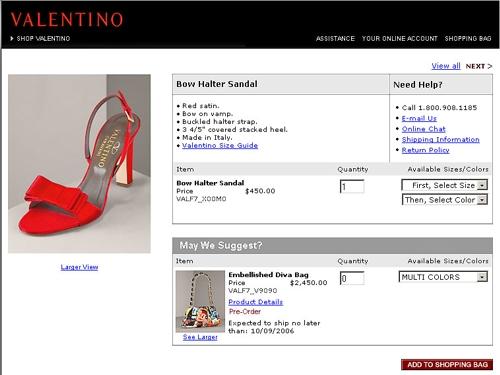The width and height of the screenshot is (500, 375).
Task: Select the price text $450.00
Action: pyautogui.click(x=260, y=191)
